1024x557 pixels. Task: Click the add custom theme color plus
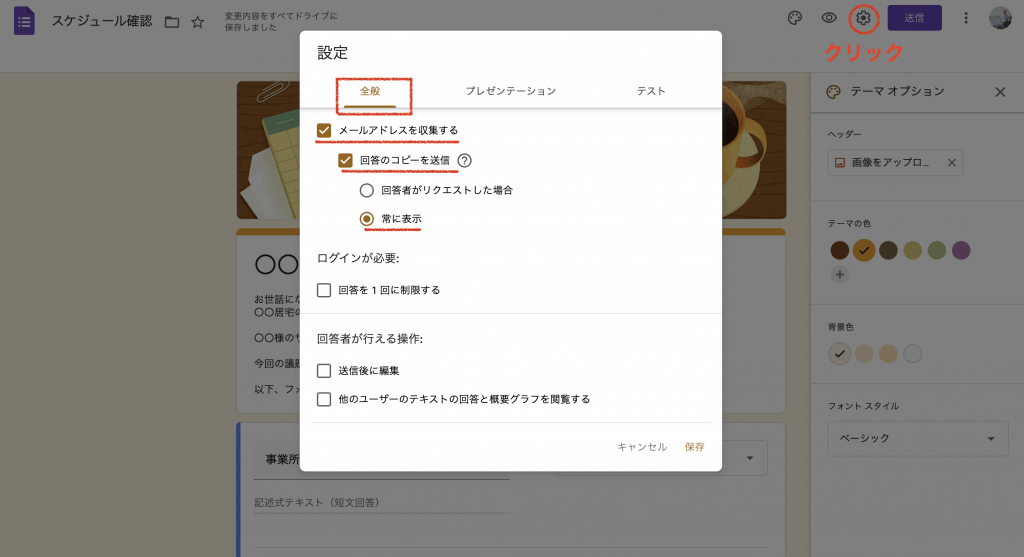[840, 274]
